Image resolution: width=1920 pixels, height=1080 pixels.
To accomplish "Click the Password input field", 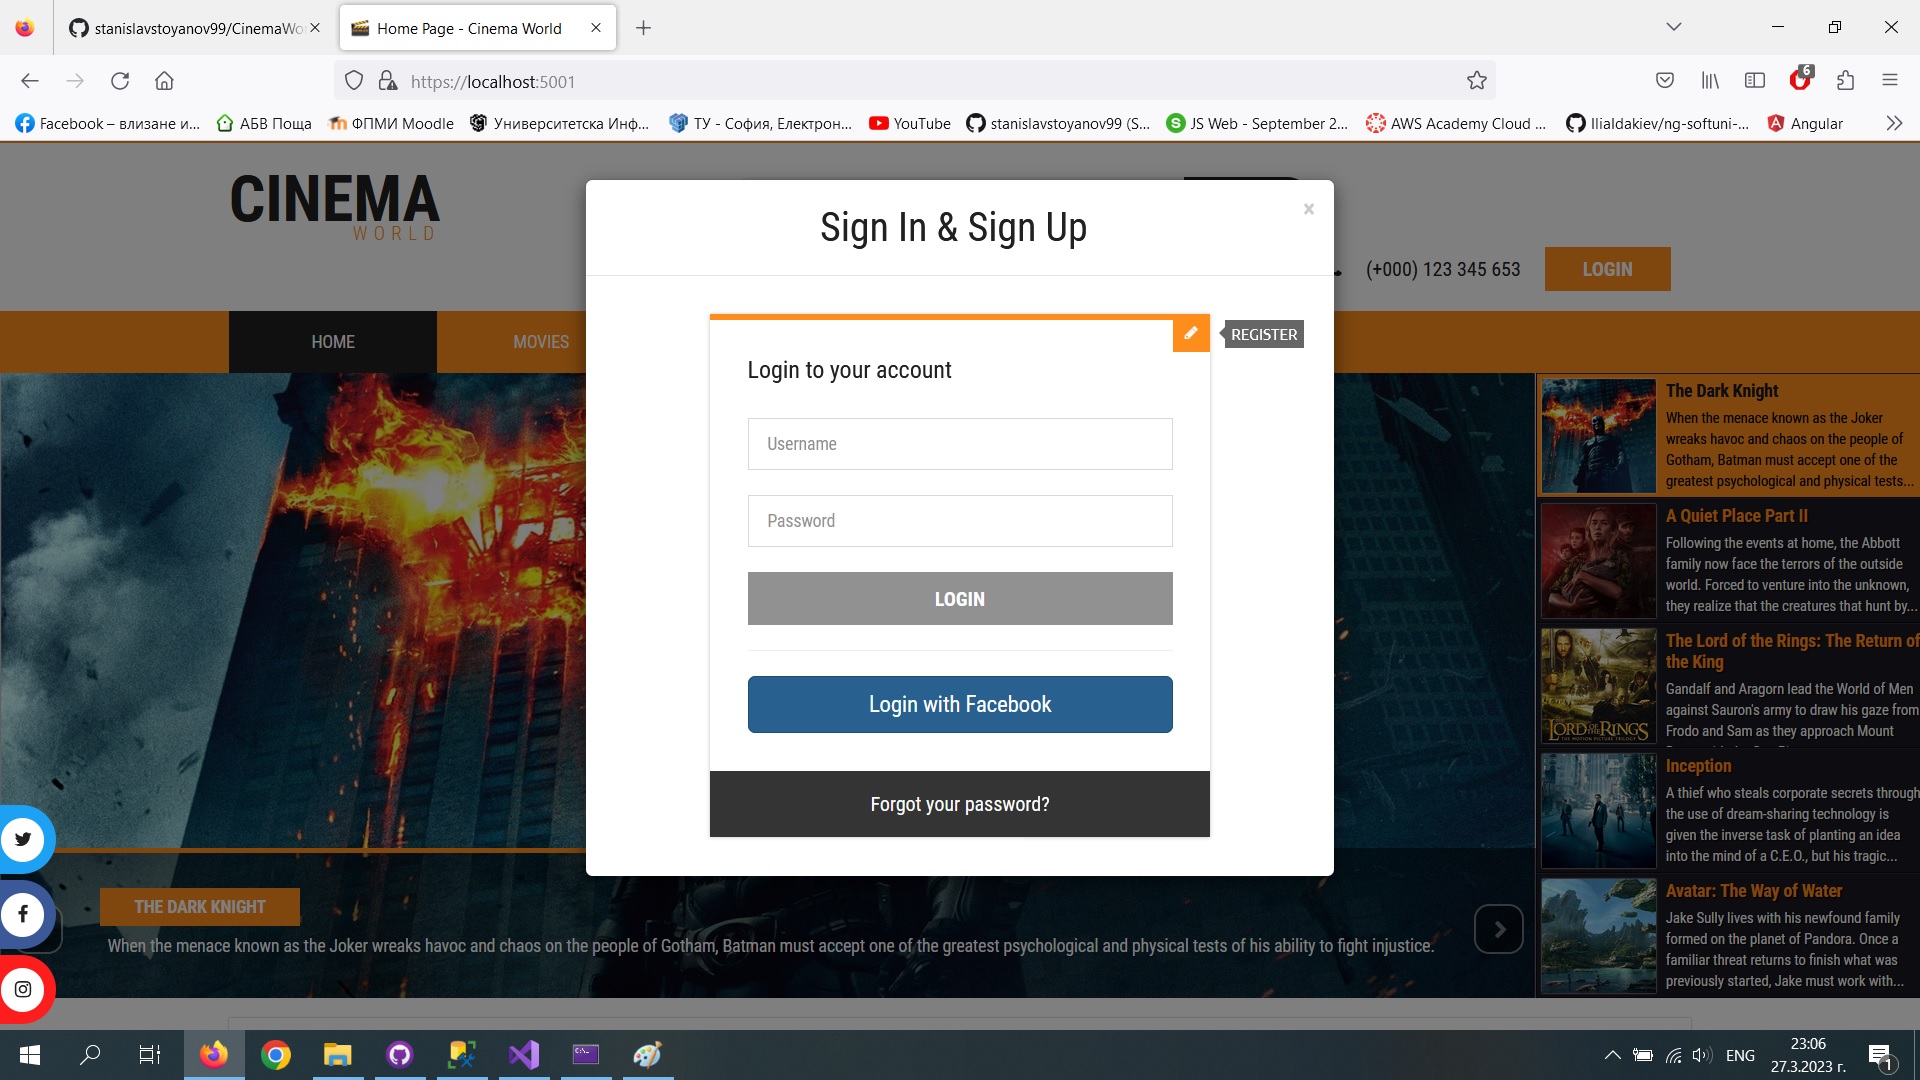I will click(x=959, y=520).
